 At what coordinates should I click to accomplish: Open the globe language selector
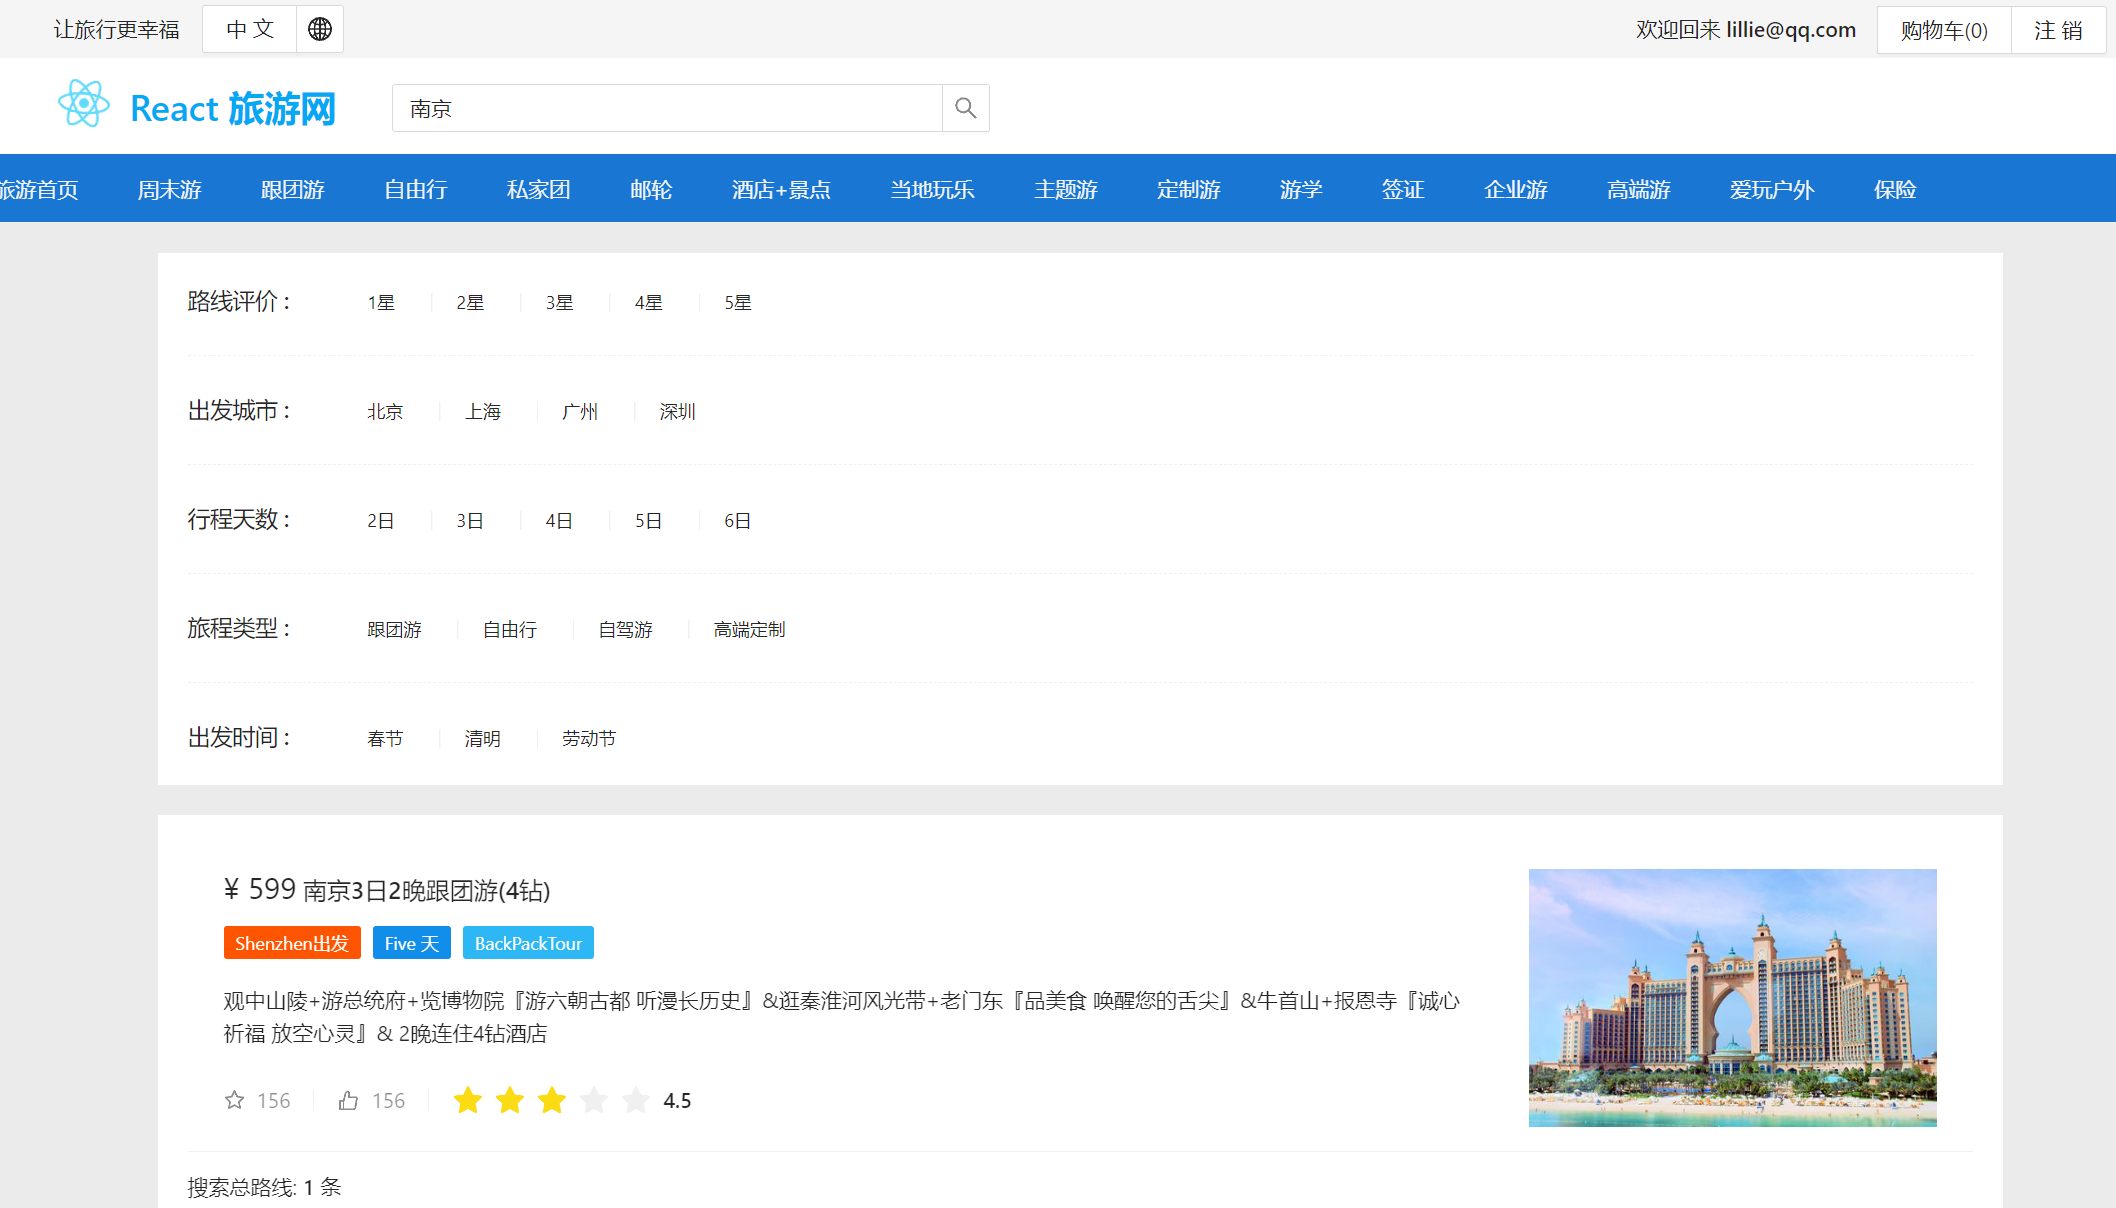coord(320,29)
